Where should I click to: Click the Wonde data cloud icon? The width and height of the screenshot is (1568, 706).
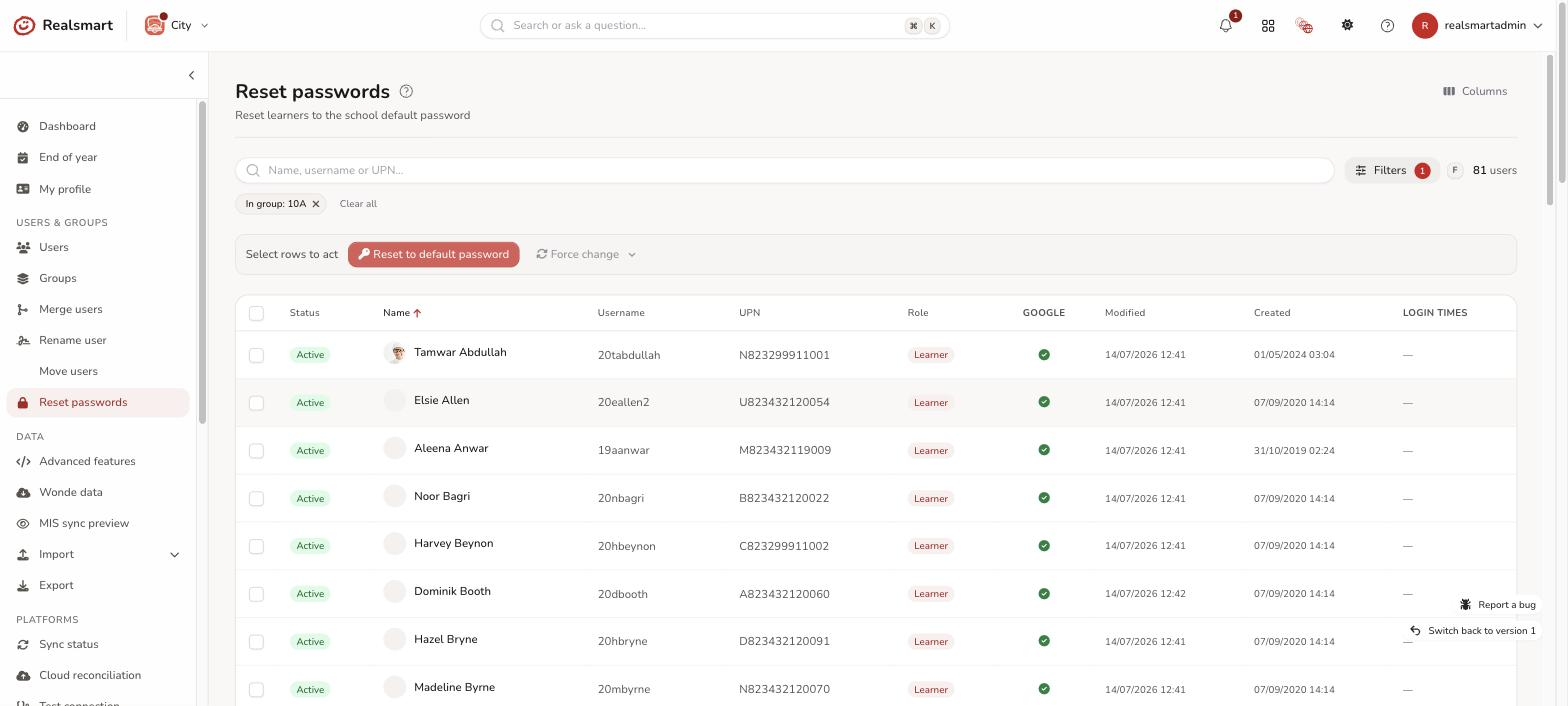(x=23, y=493)
